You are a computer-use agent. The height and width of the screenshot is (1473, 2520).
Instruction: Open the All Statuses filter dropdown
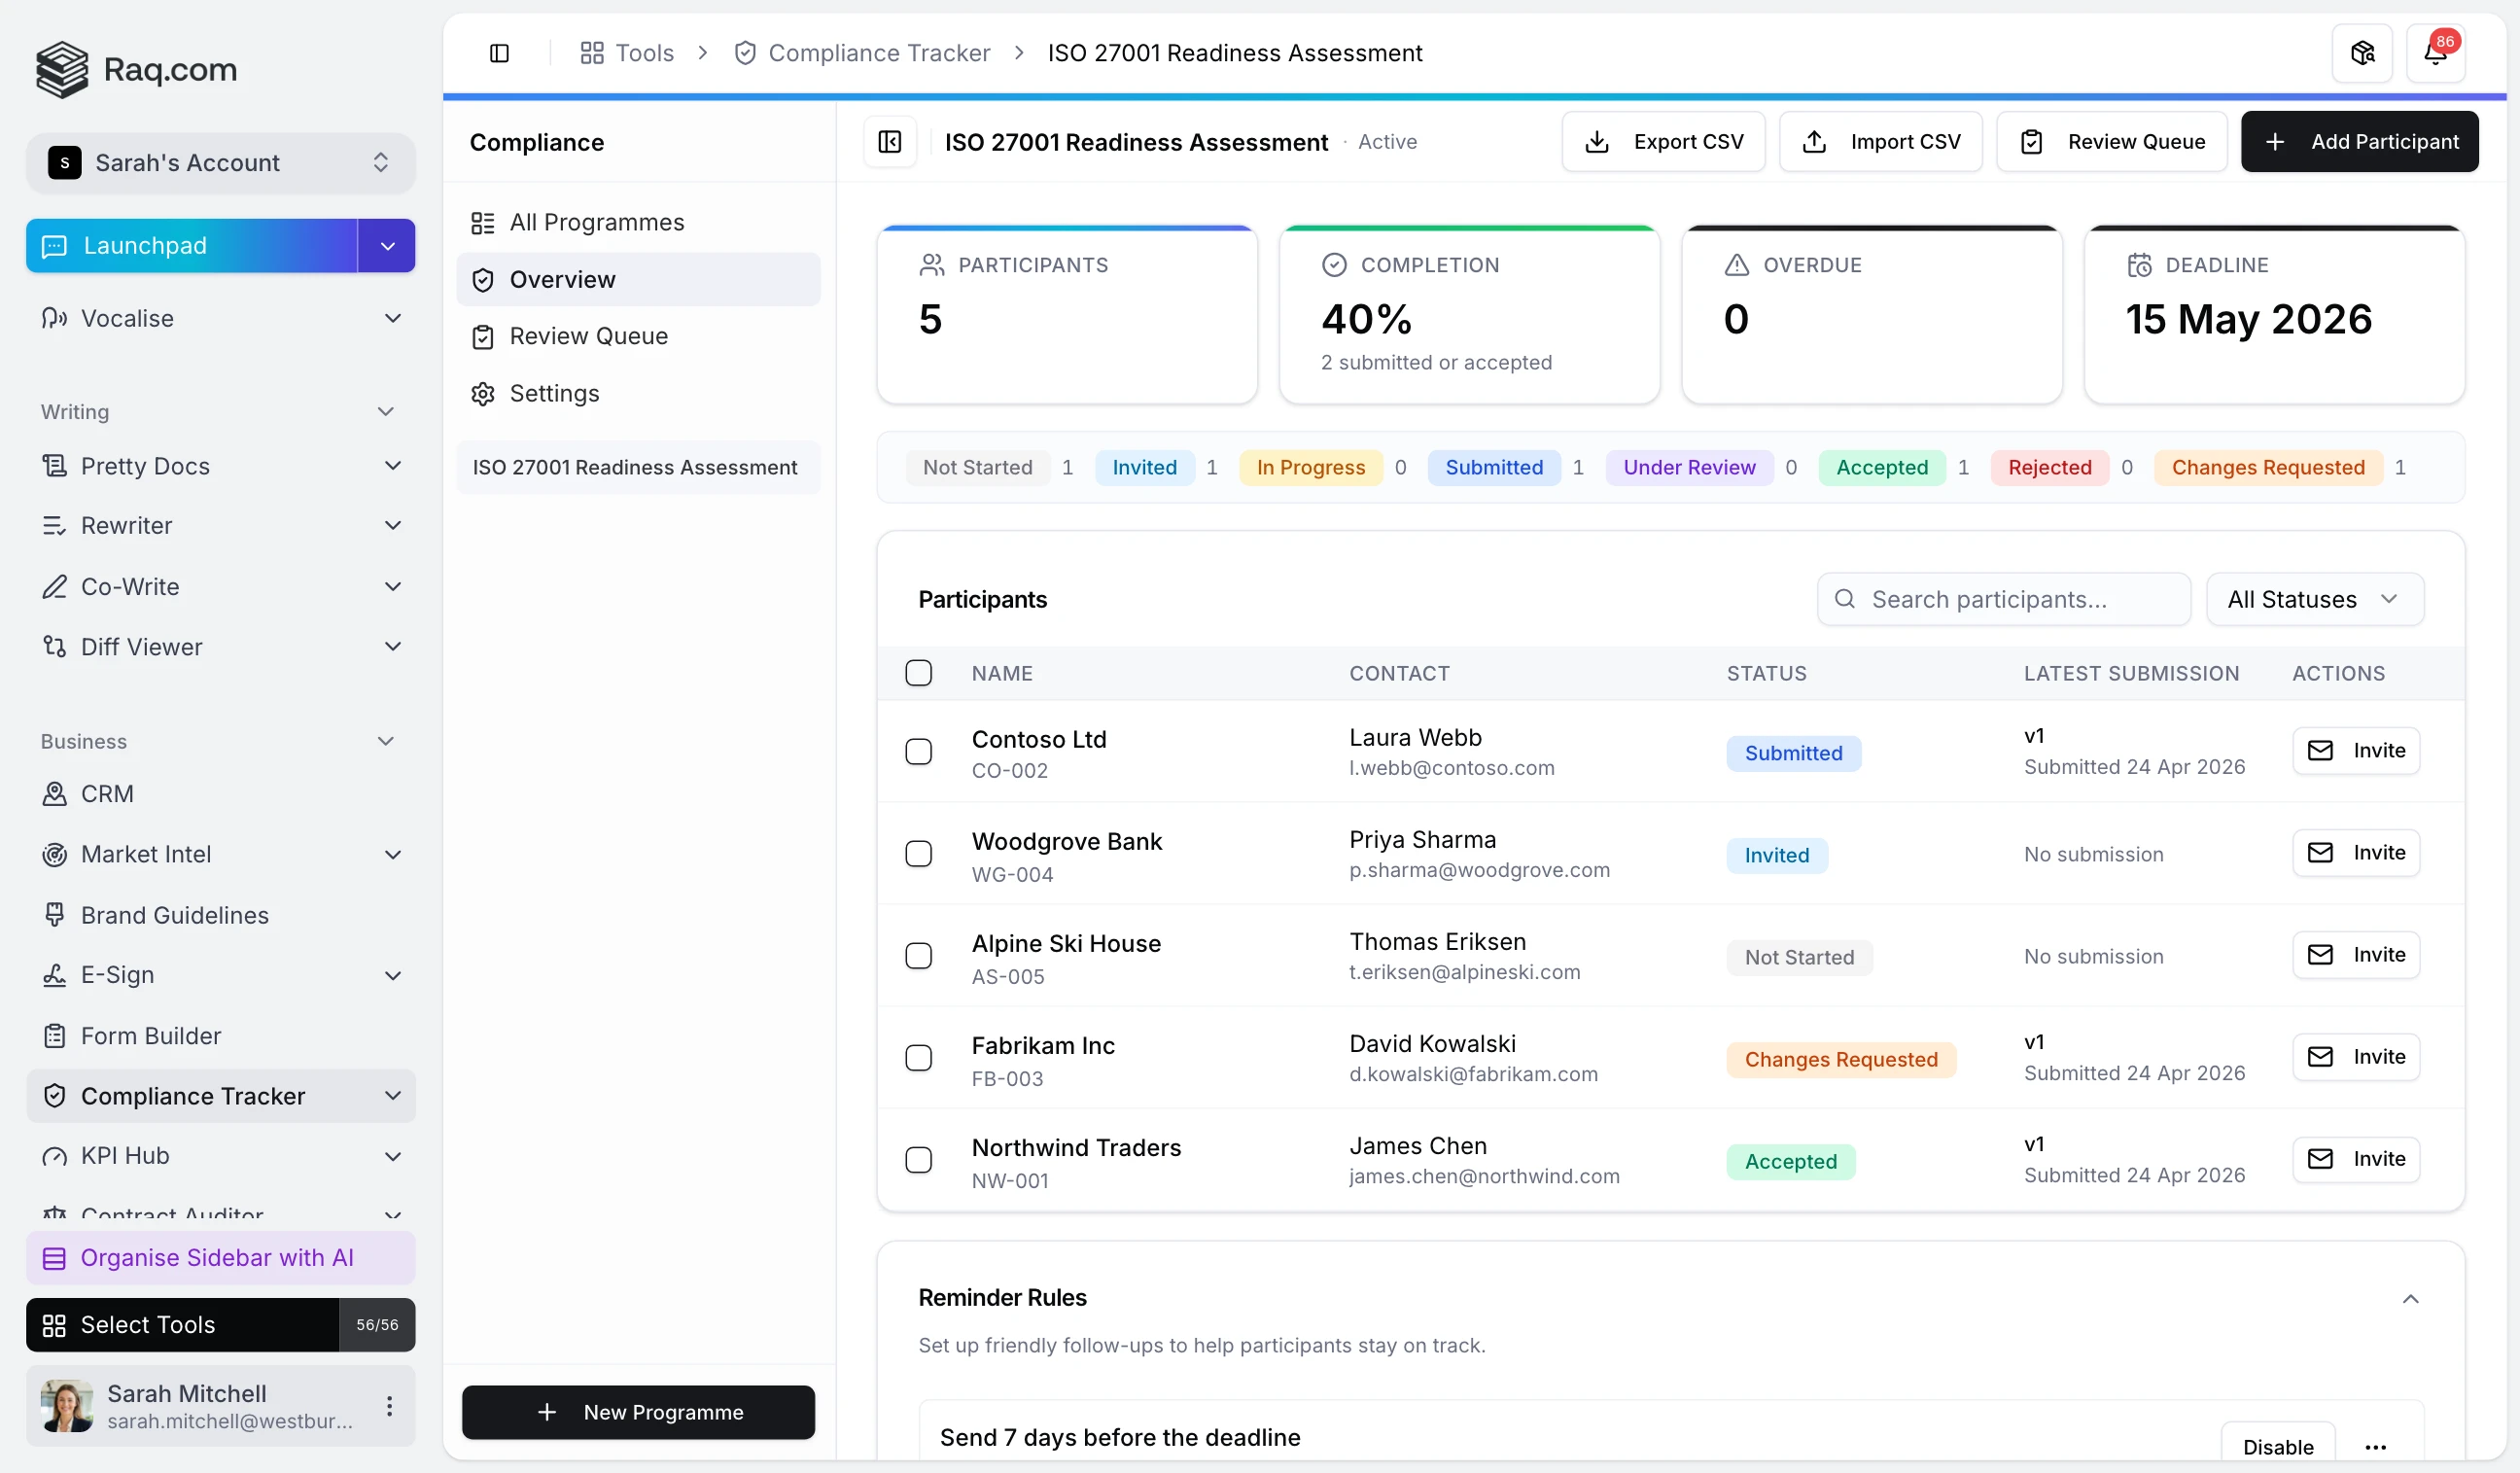pos(2315,599)
